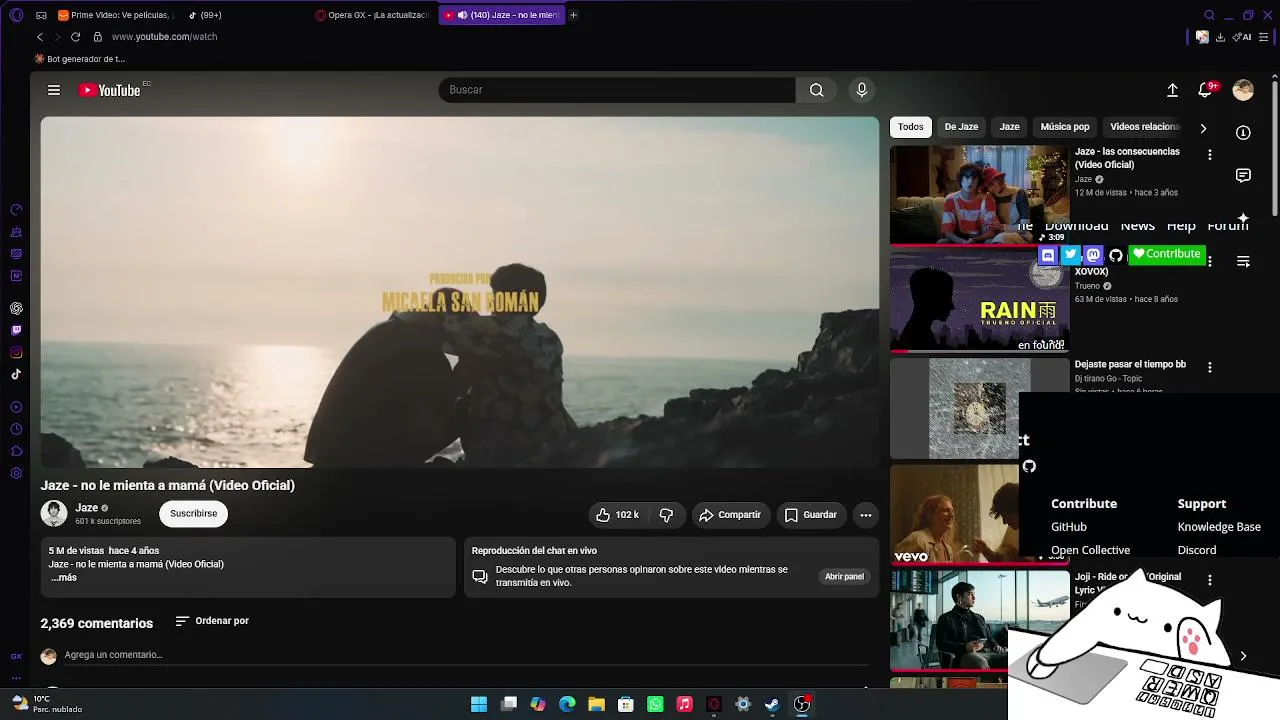Viewport: 1280px width, 720px height.
Task: Open Microsoft Edge from the taskbar
Action: pos(567,704)
